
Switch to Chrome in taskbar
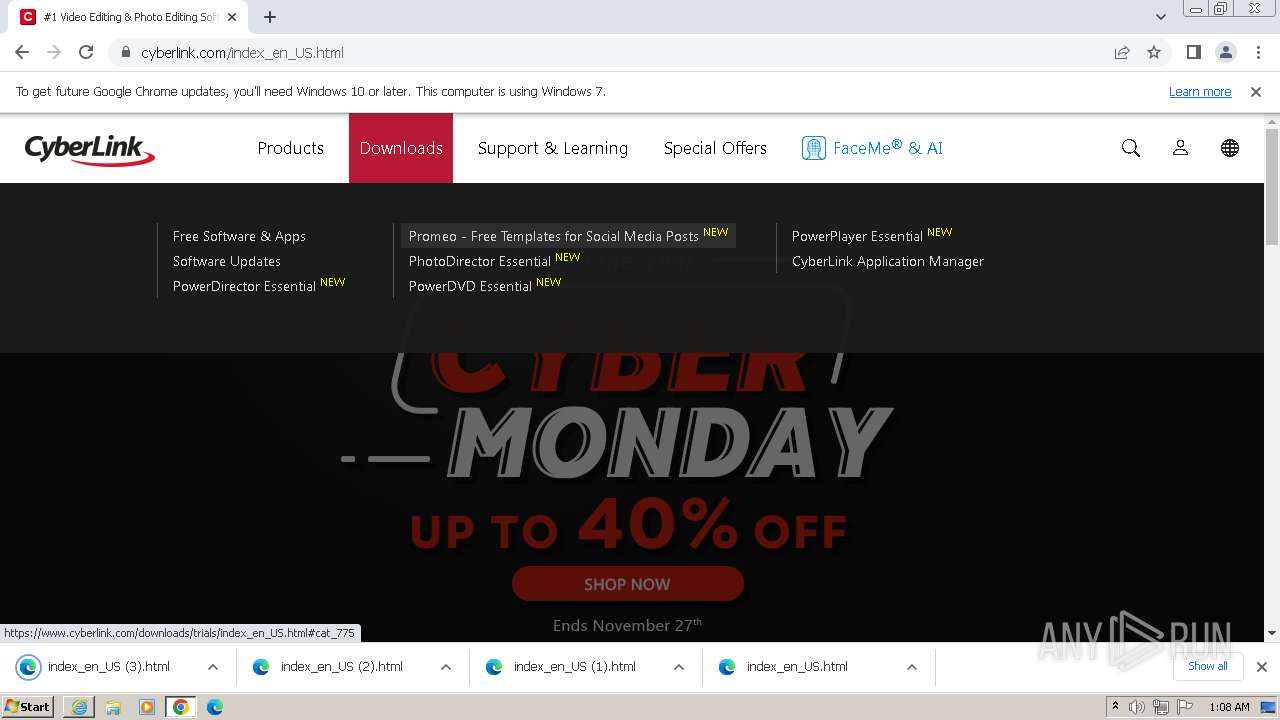[x=181, y=707]
